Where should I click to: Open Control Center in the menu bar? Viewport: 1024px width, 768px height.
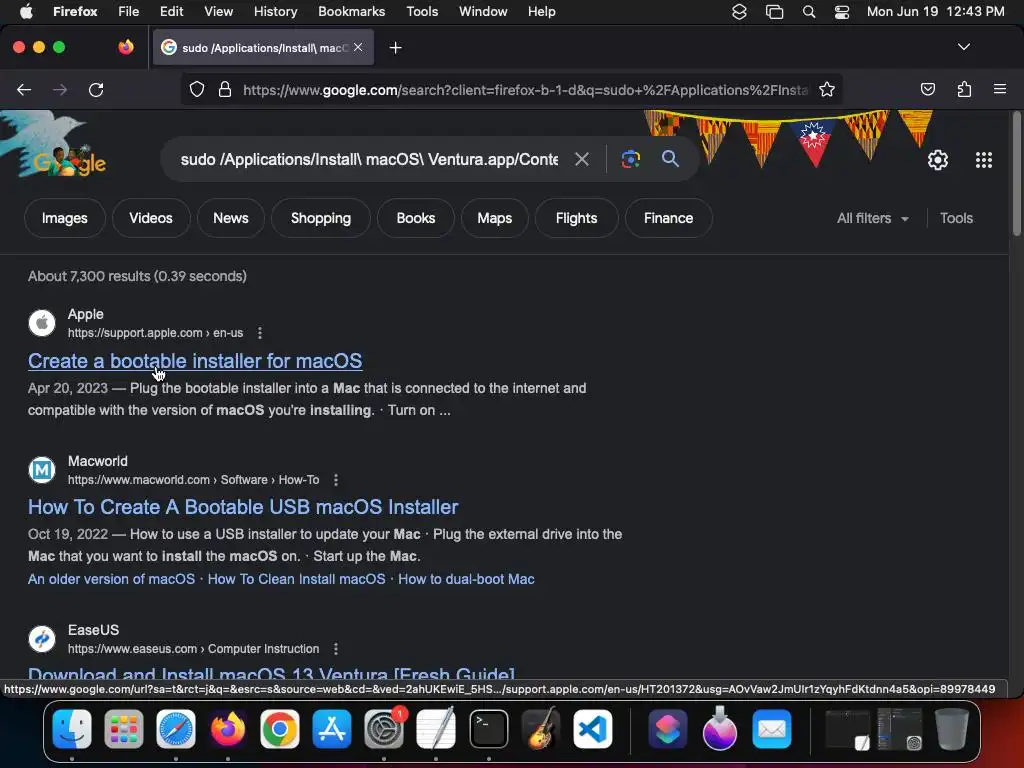pos(842,12)
